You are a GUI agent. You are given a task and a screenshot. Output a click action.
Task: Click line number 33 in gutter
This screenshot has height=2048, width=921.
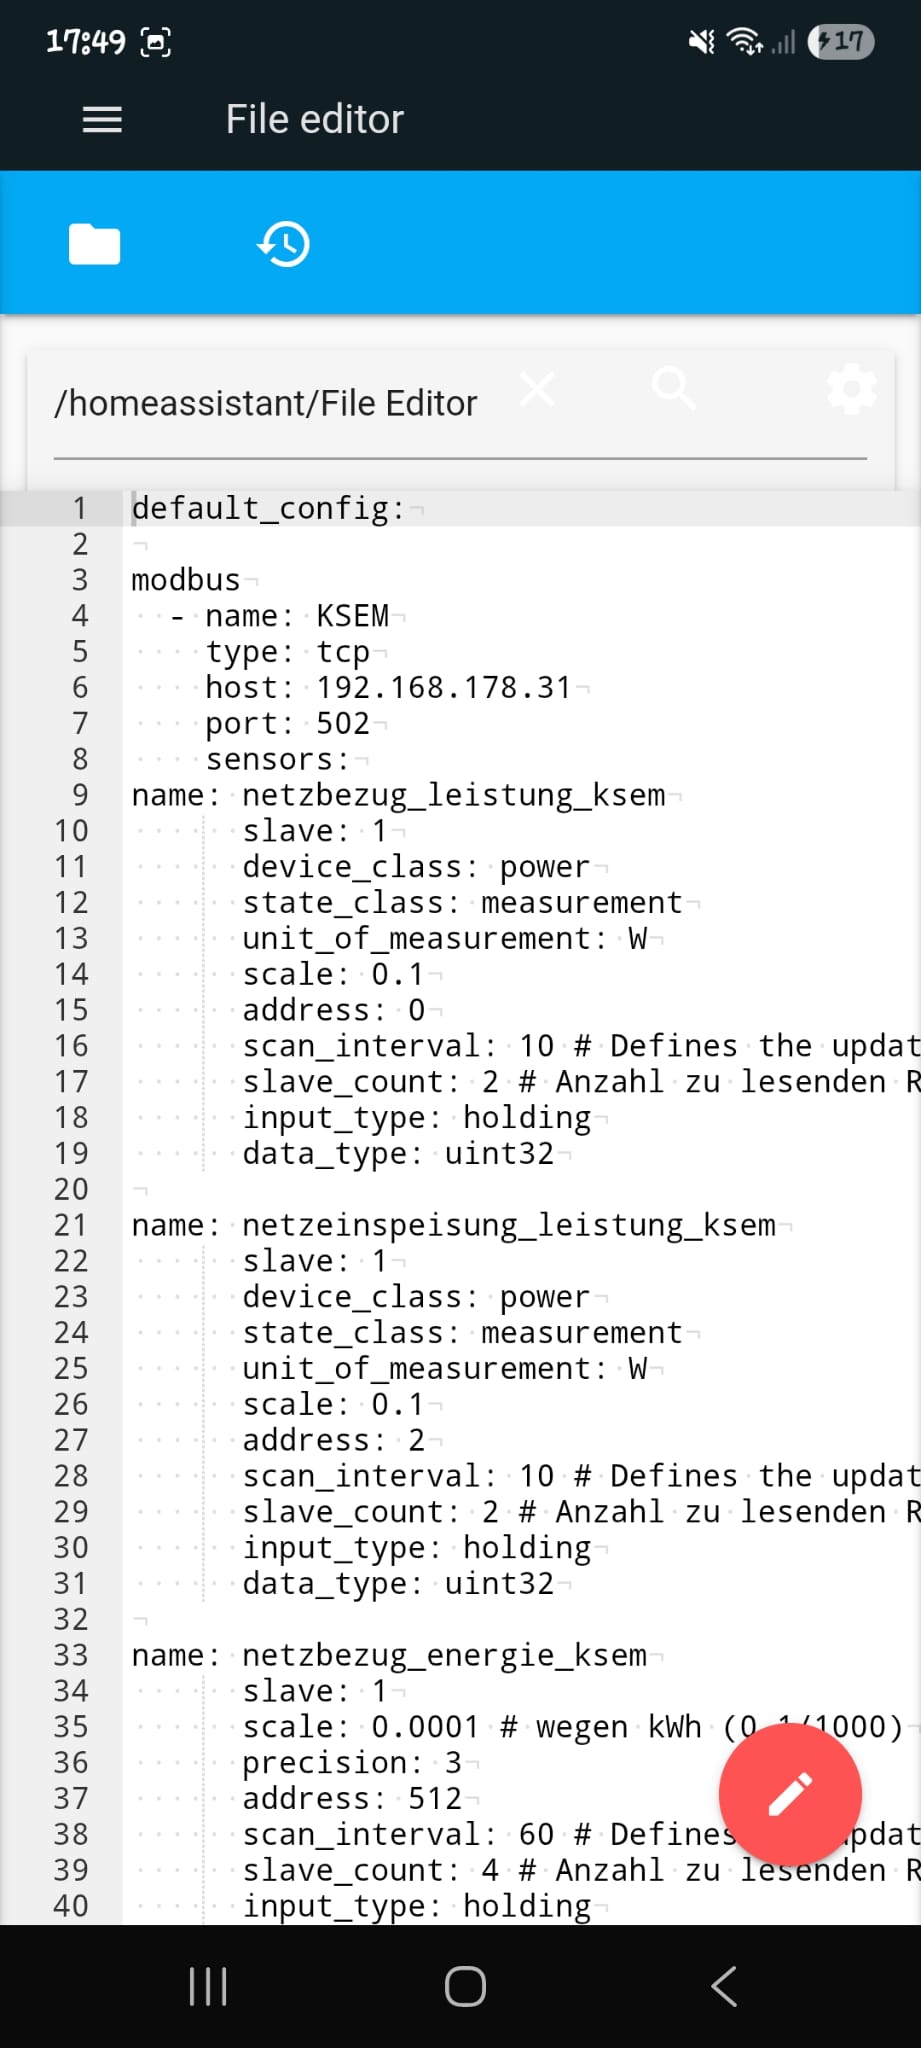pyautogui.click(x=72, y=1655)
